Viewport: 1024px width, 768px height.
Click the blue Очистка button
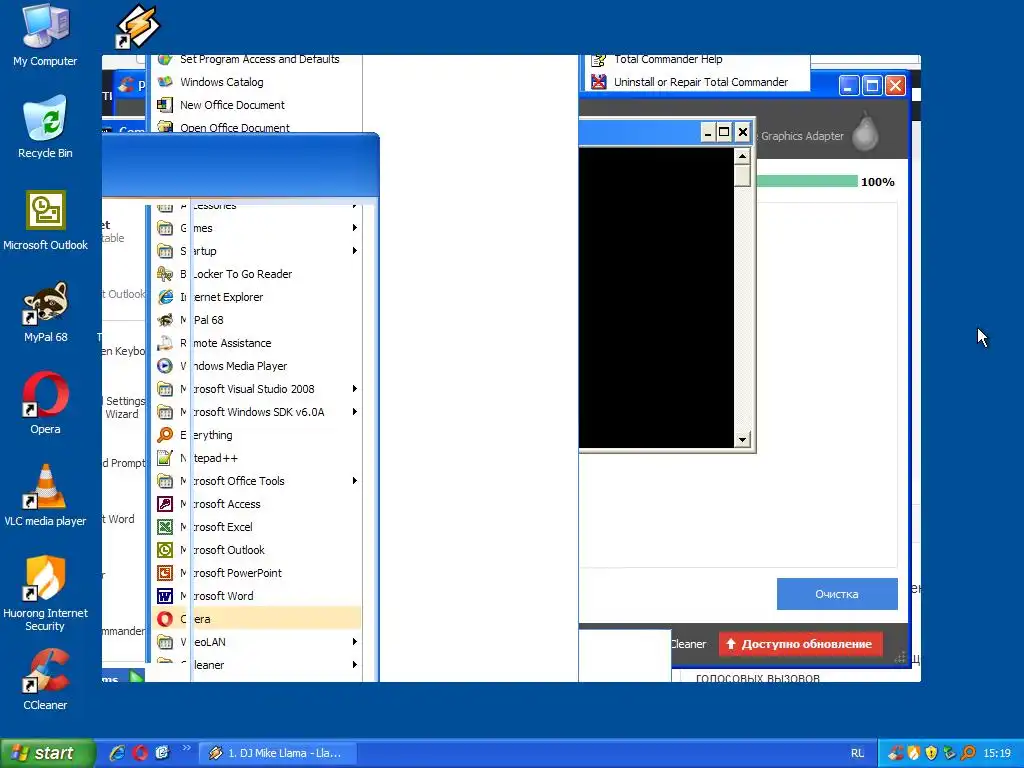[x=837, y=594]
